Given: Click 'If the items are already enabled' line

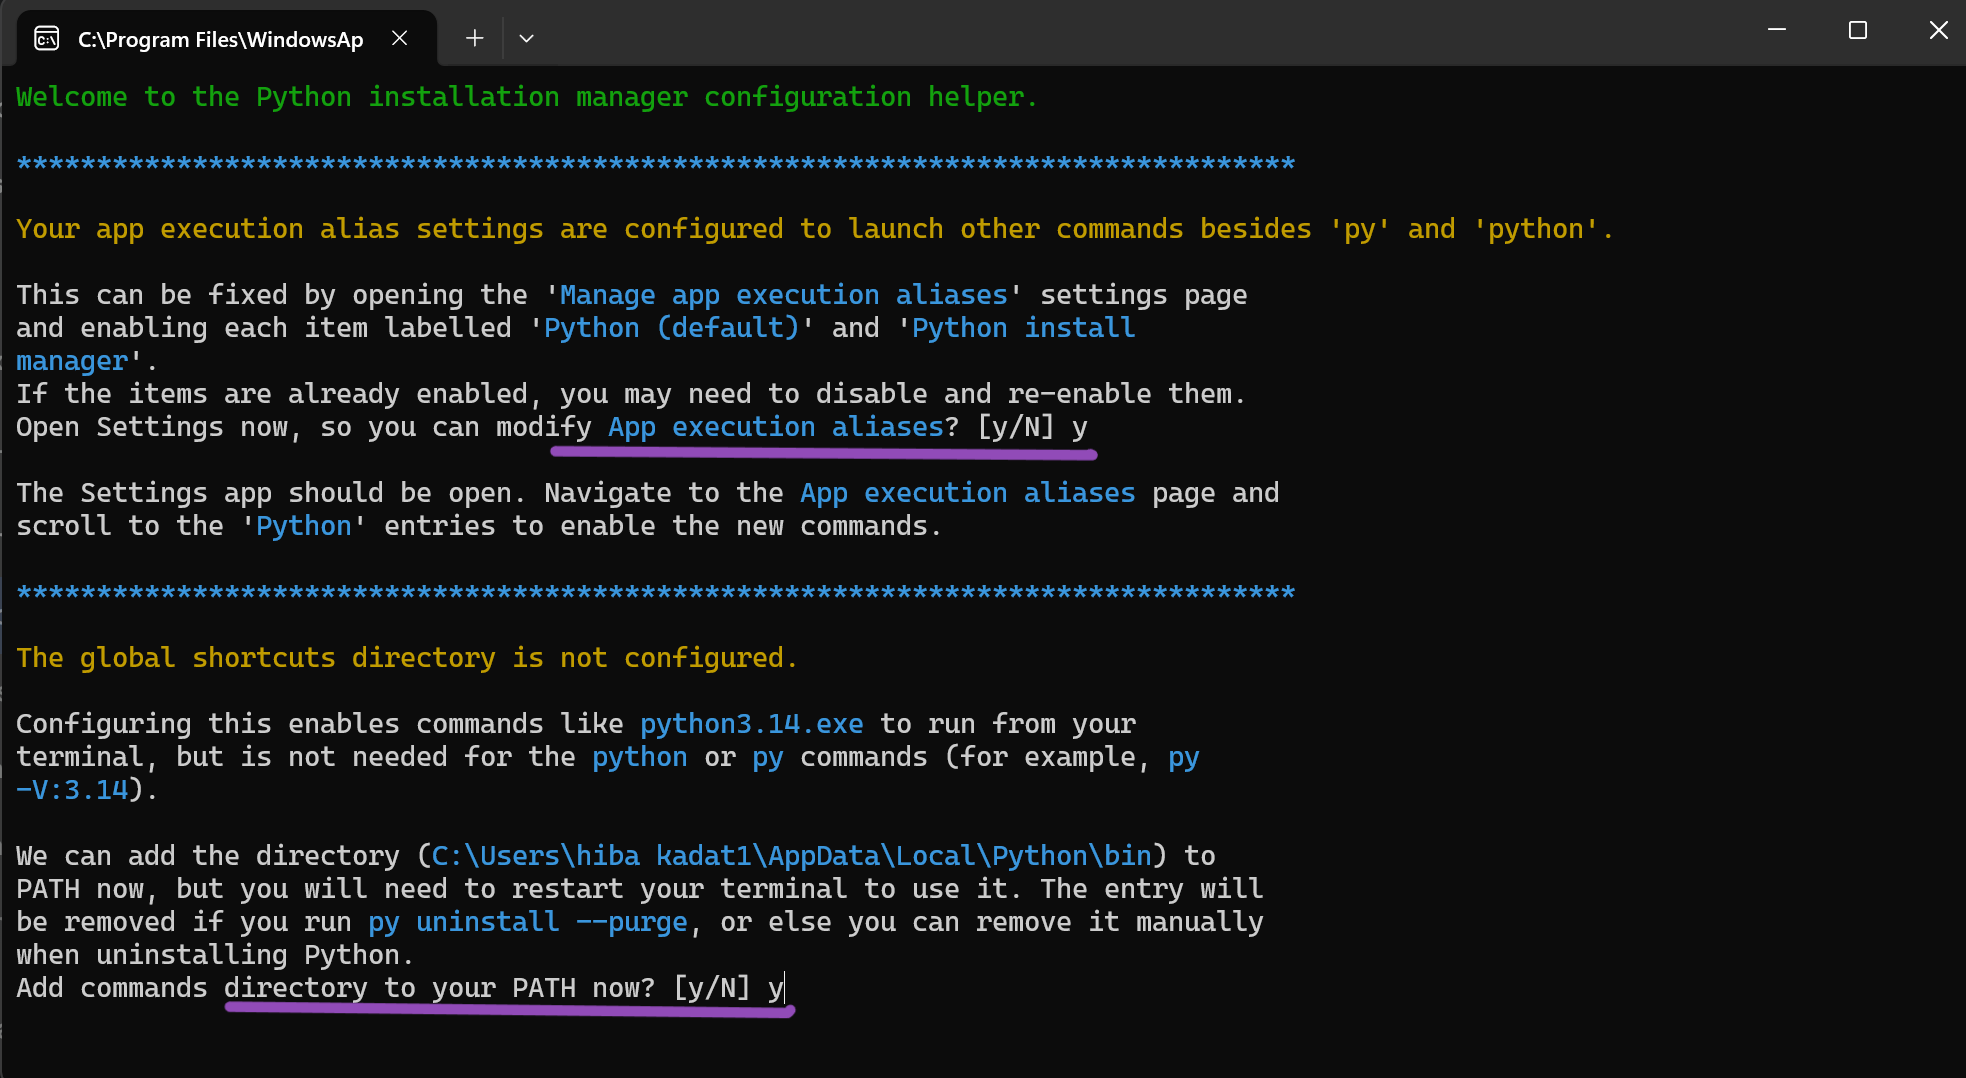Looking at the screenshot, I should pyautogui.click(x=631, y=394).
